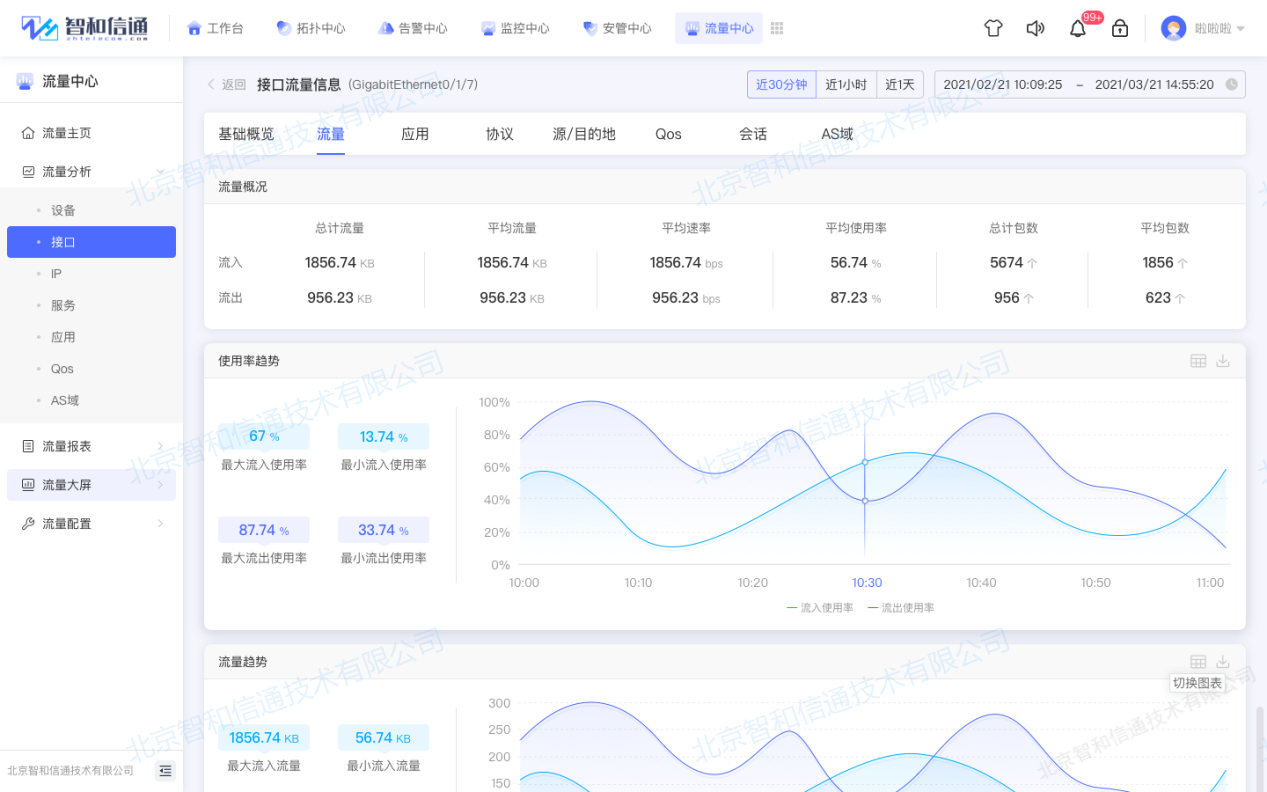Click the 33.74 % 最小流出使用率 value

[384, 530]
